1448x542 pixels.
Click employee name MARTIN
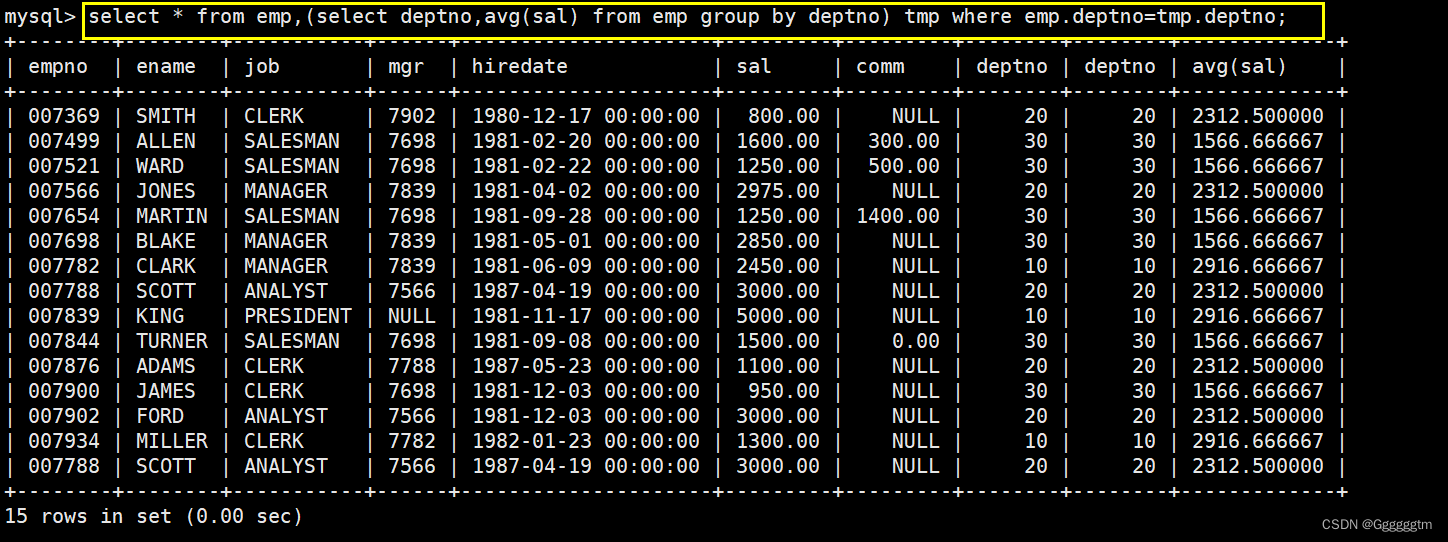click(172, 216)
